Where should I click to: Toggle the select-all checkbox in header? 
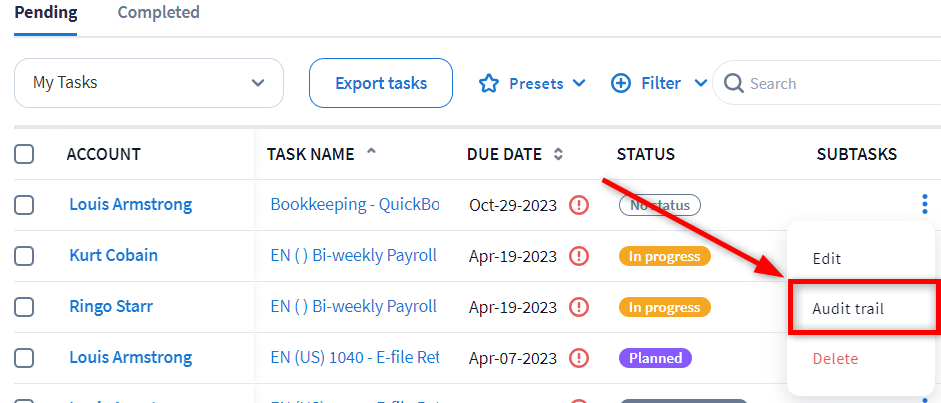click(x=24, y=155)
